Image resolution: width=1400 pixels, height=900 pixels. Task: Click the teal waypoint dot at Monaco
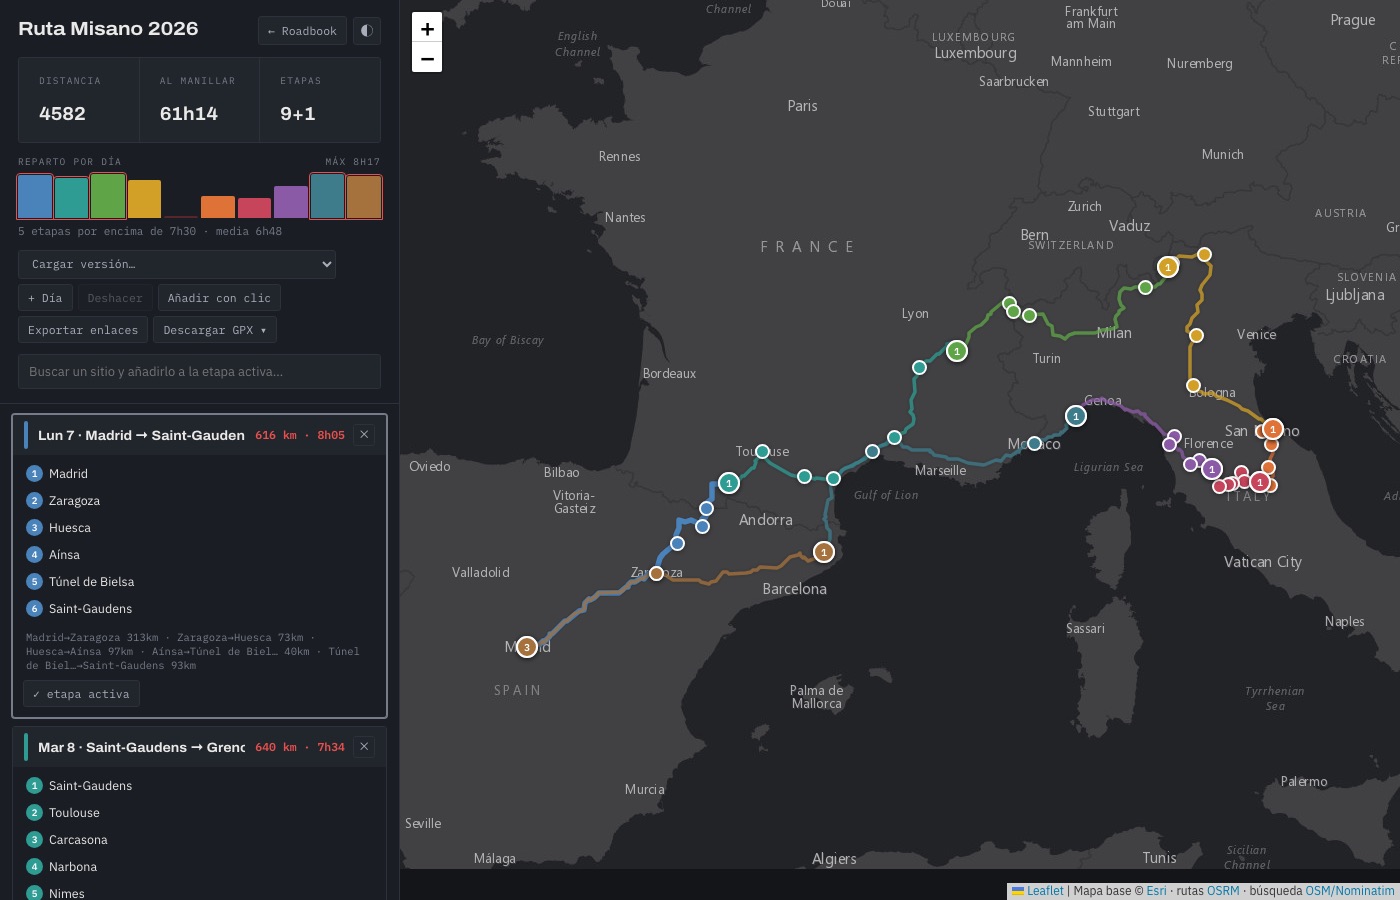click(x=1035, y=443)
